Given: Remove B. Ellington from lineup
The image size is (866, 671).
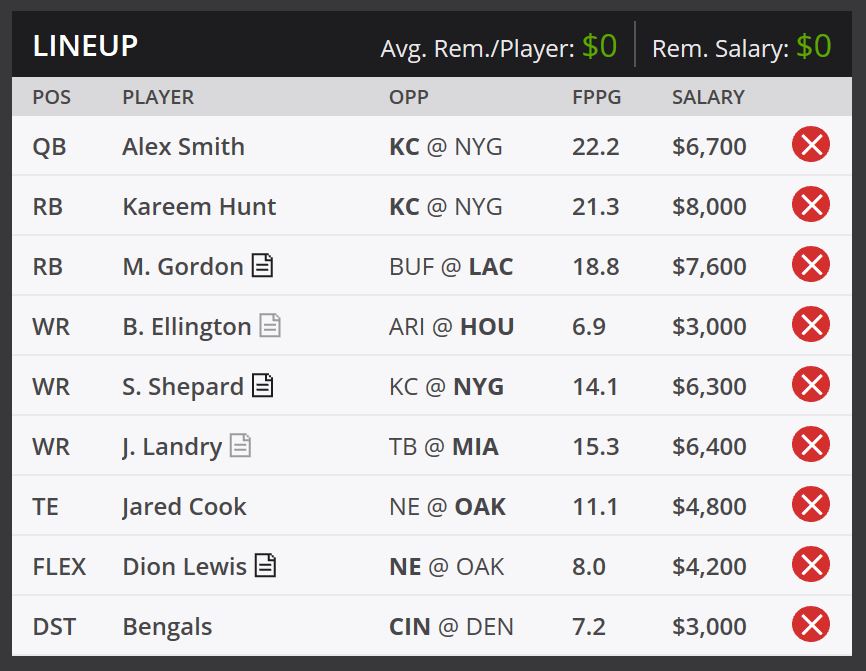Looking at the screenshot, I should click(x=811, y=324).
